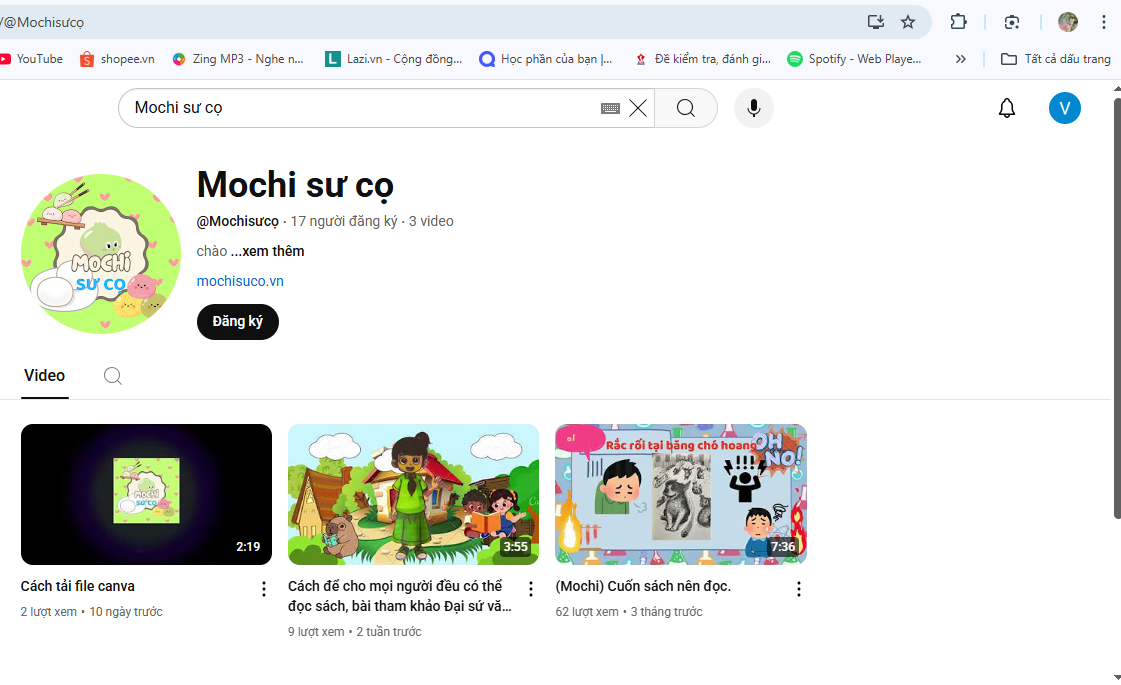The width and height of the screenshot is (1121, 685).
Task: Play the Cách tải file canva thumbnail
Action: click(146, 494)
